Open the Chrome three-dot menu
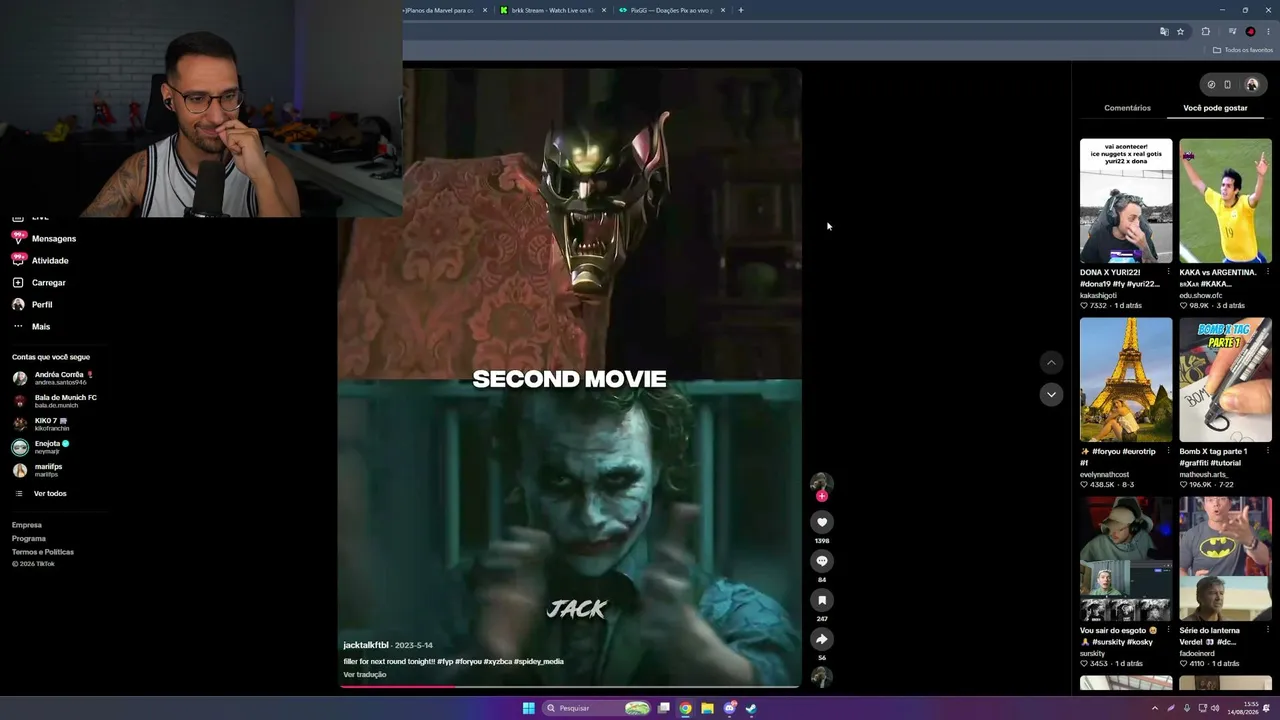This screenshot has width=1280, height=720. click(x=1268, y=32)
